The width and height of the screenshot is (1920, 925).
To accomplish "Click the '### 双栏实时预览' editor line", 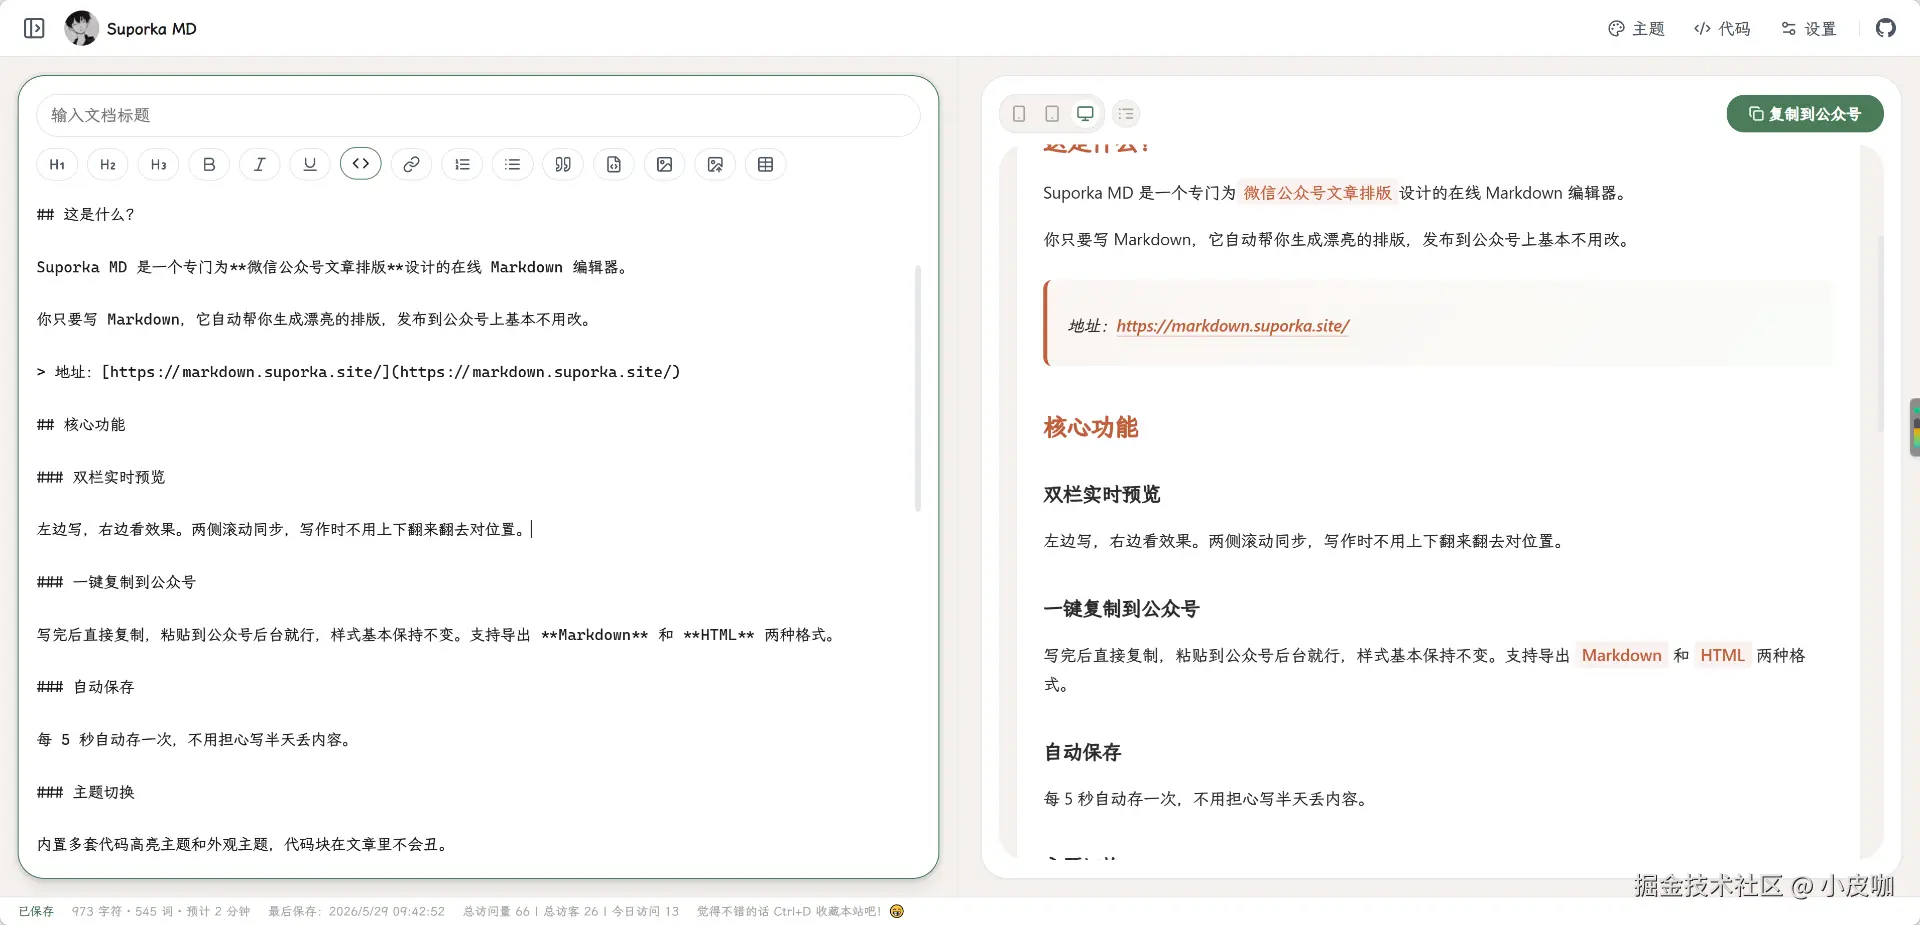I will point(101,477).
